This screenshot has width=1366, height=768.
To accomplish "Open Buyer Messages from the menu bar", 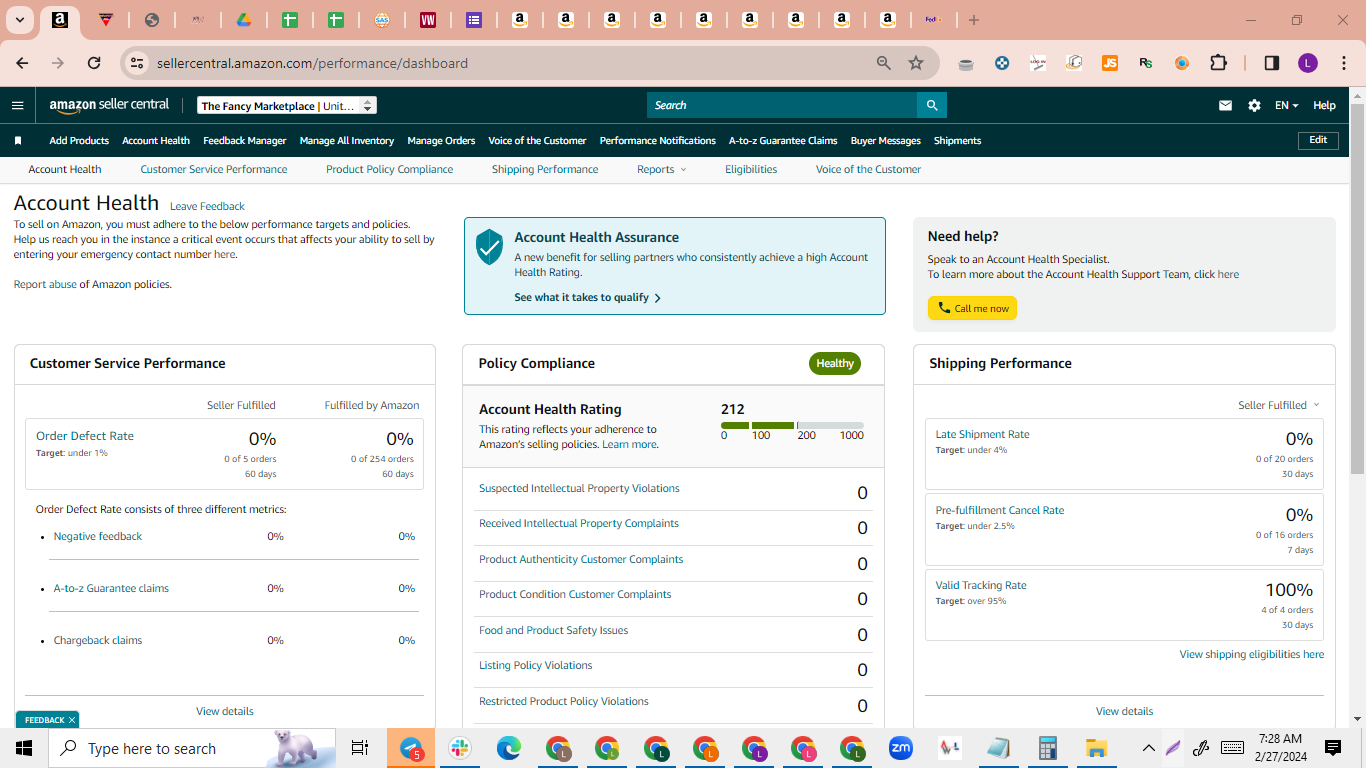I will tap(886, 141).
